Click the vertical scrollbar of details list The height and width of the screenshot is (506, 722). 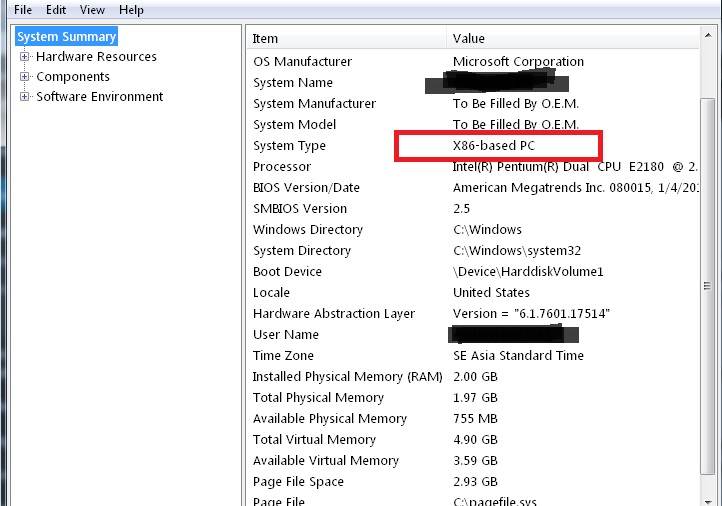(x=708, y=300)
